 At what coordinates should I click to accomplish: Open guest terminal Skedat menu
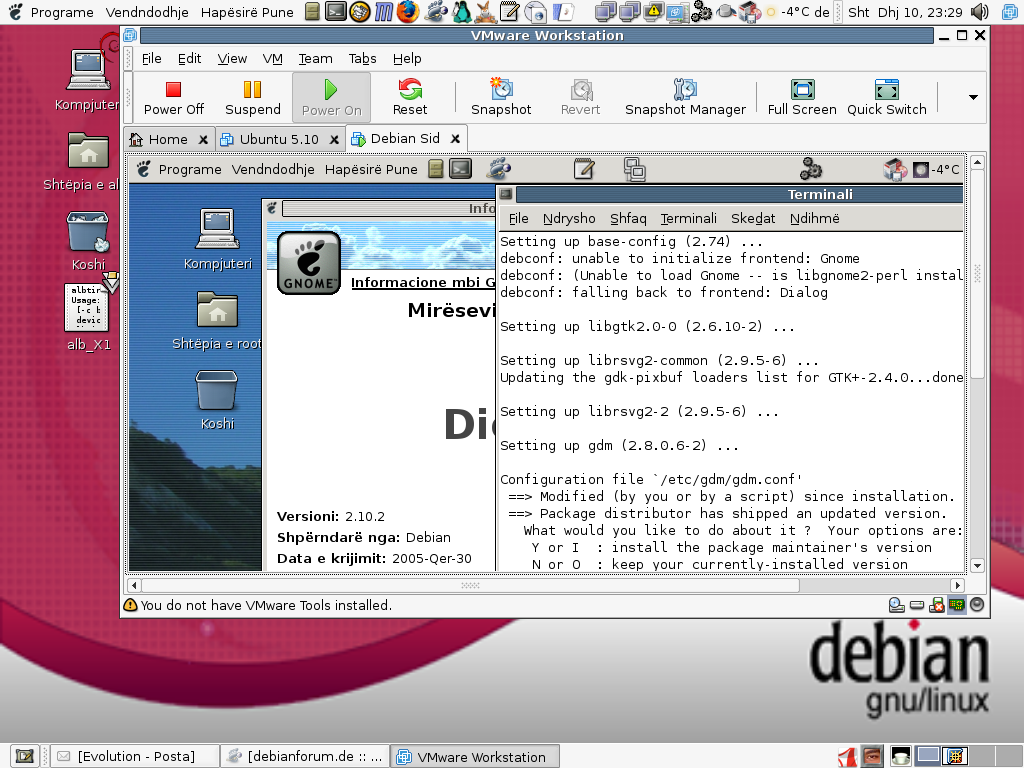pyautogui.click(x=753, y=219)
